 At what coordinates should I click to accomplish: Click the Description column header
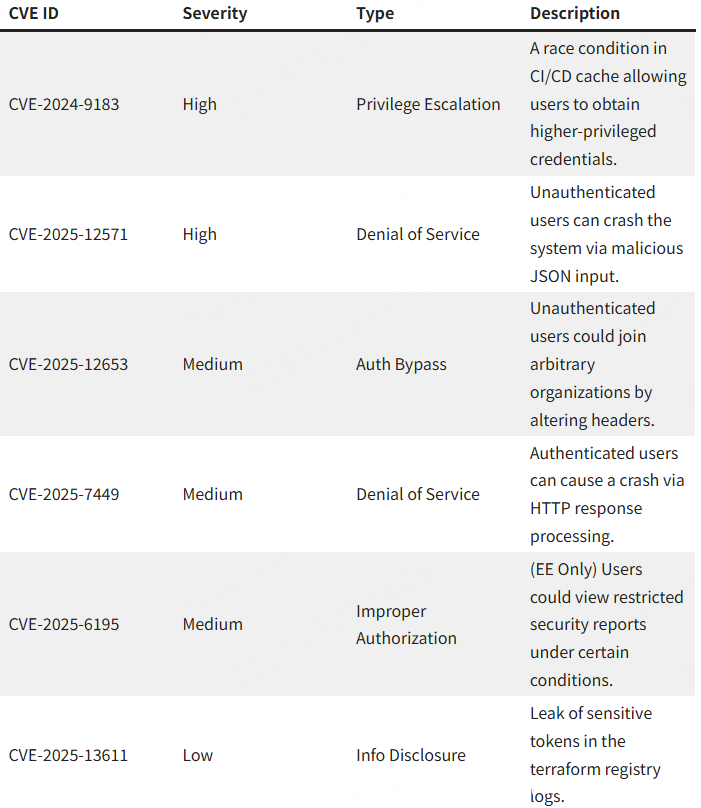574,13
